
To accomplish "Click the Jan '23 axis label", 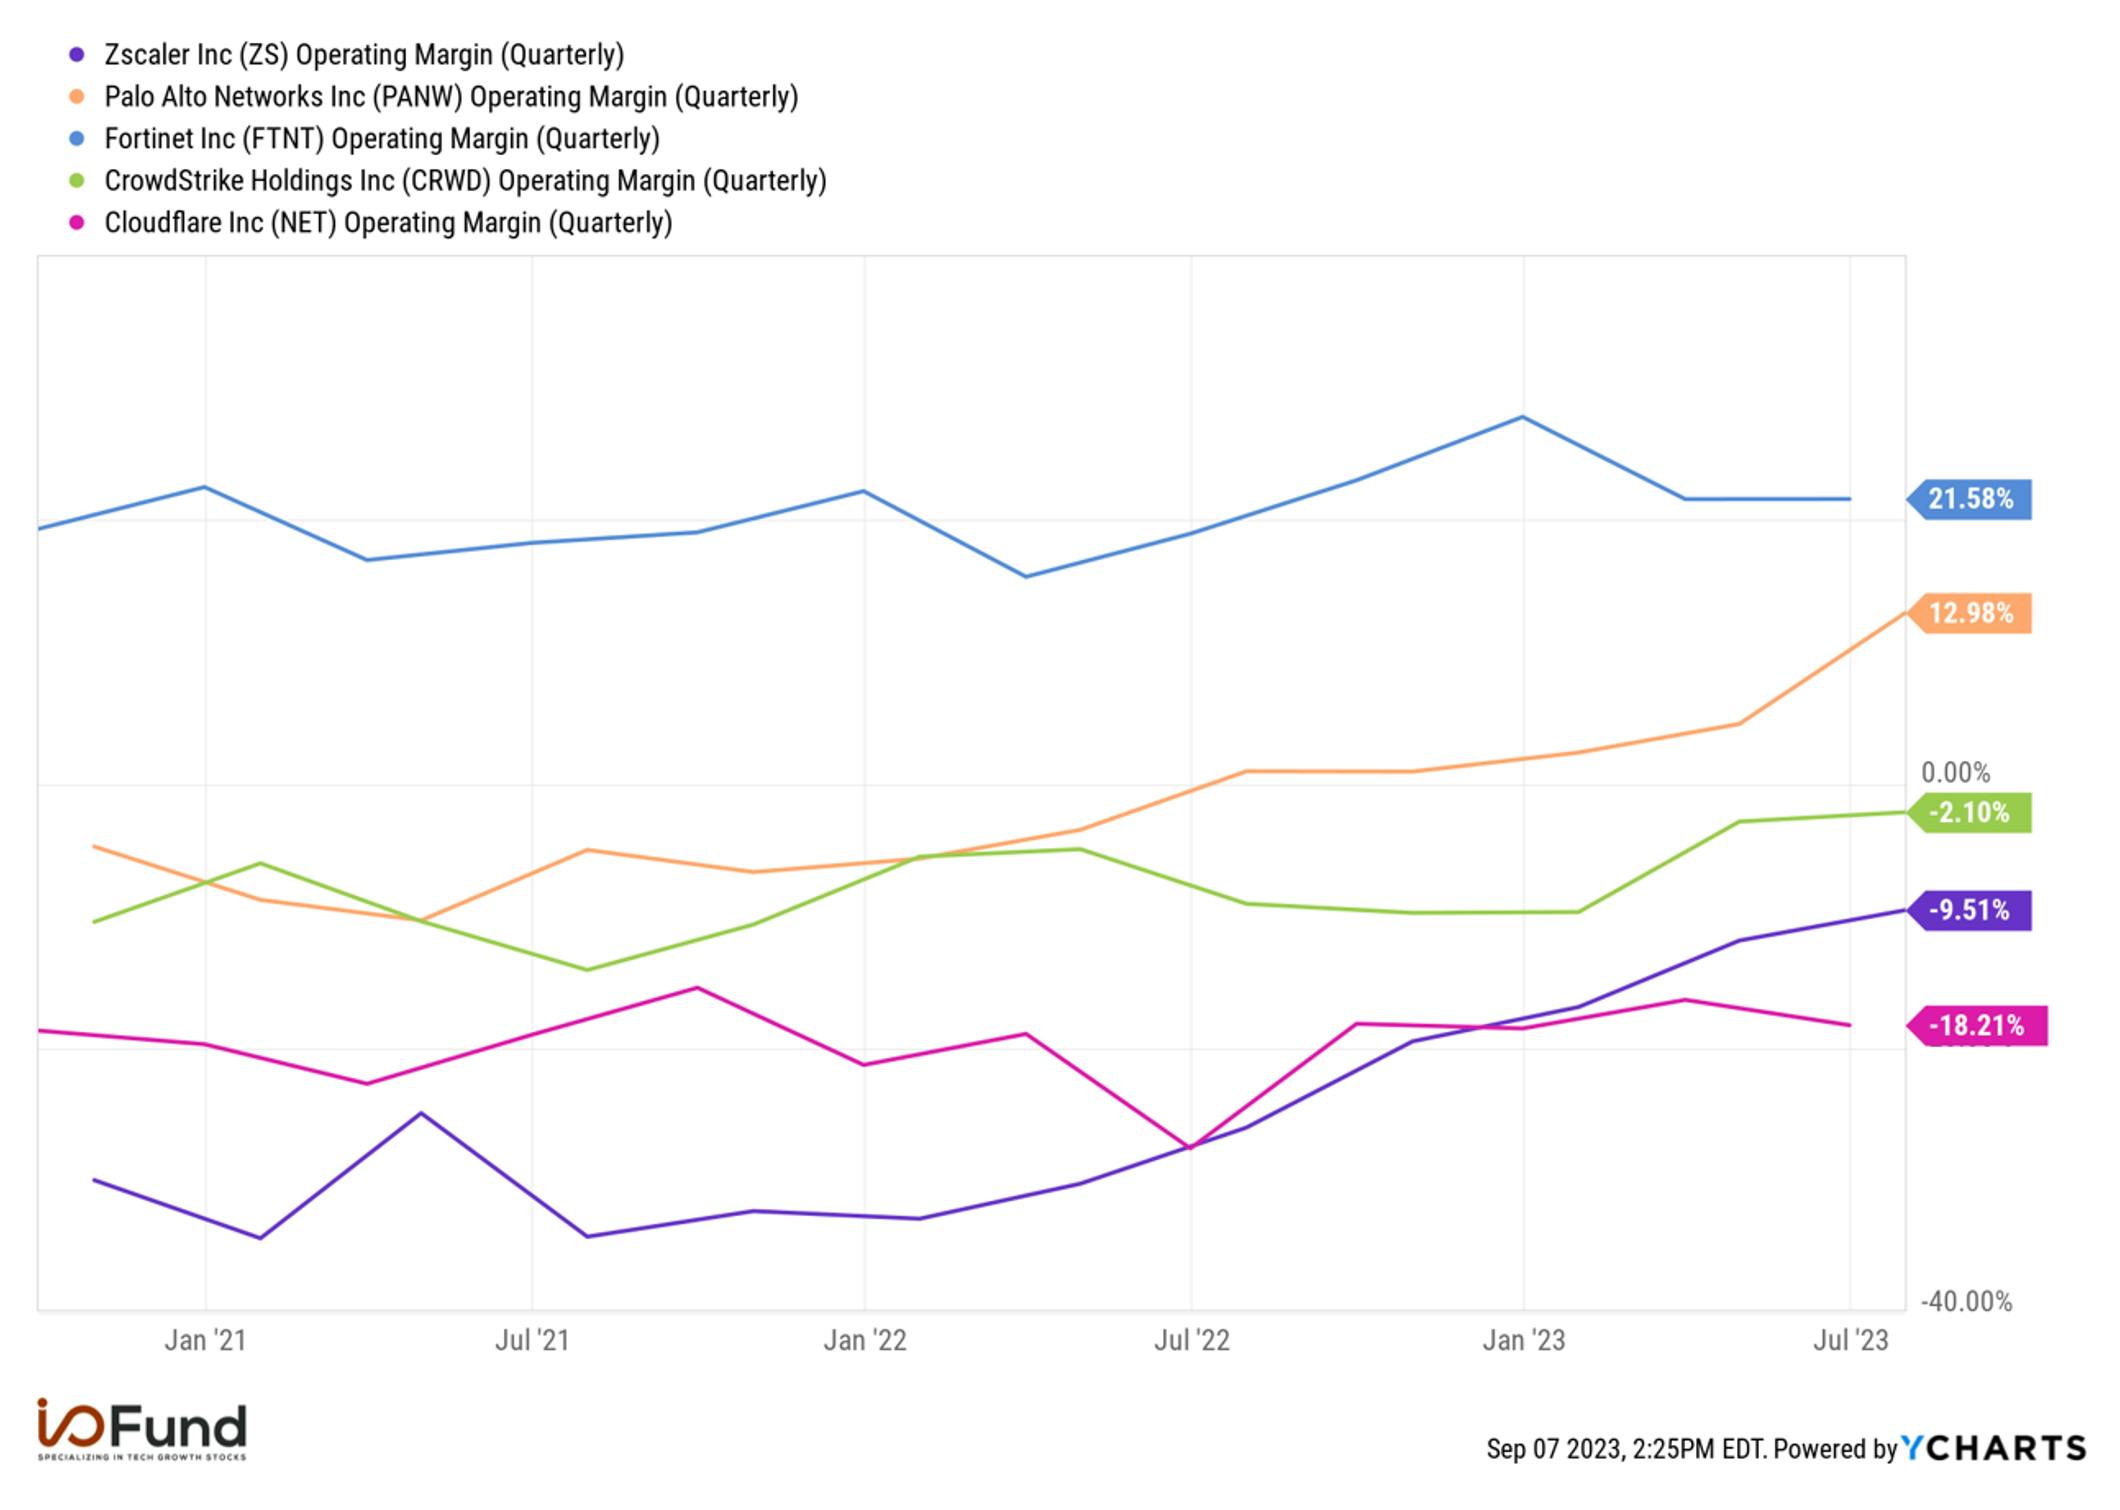I will click(1524, 1341).
